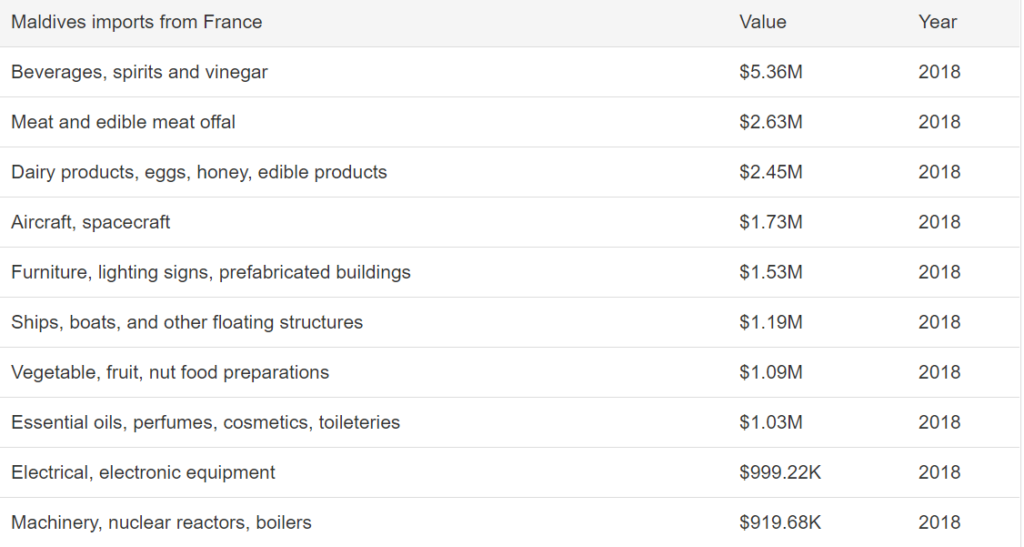Select 'Dairy products, eggs, honey, edible products'

(x=199, y=172)
